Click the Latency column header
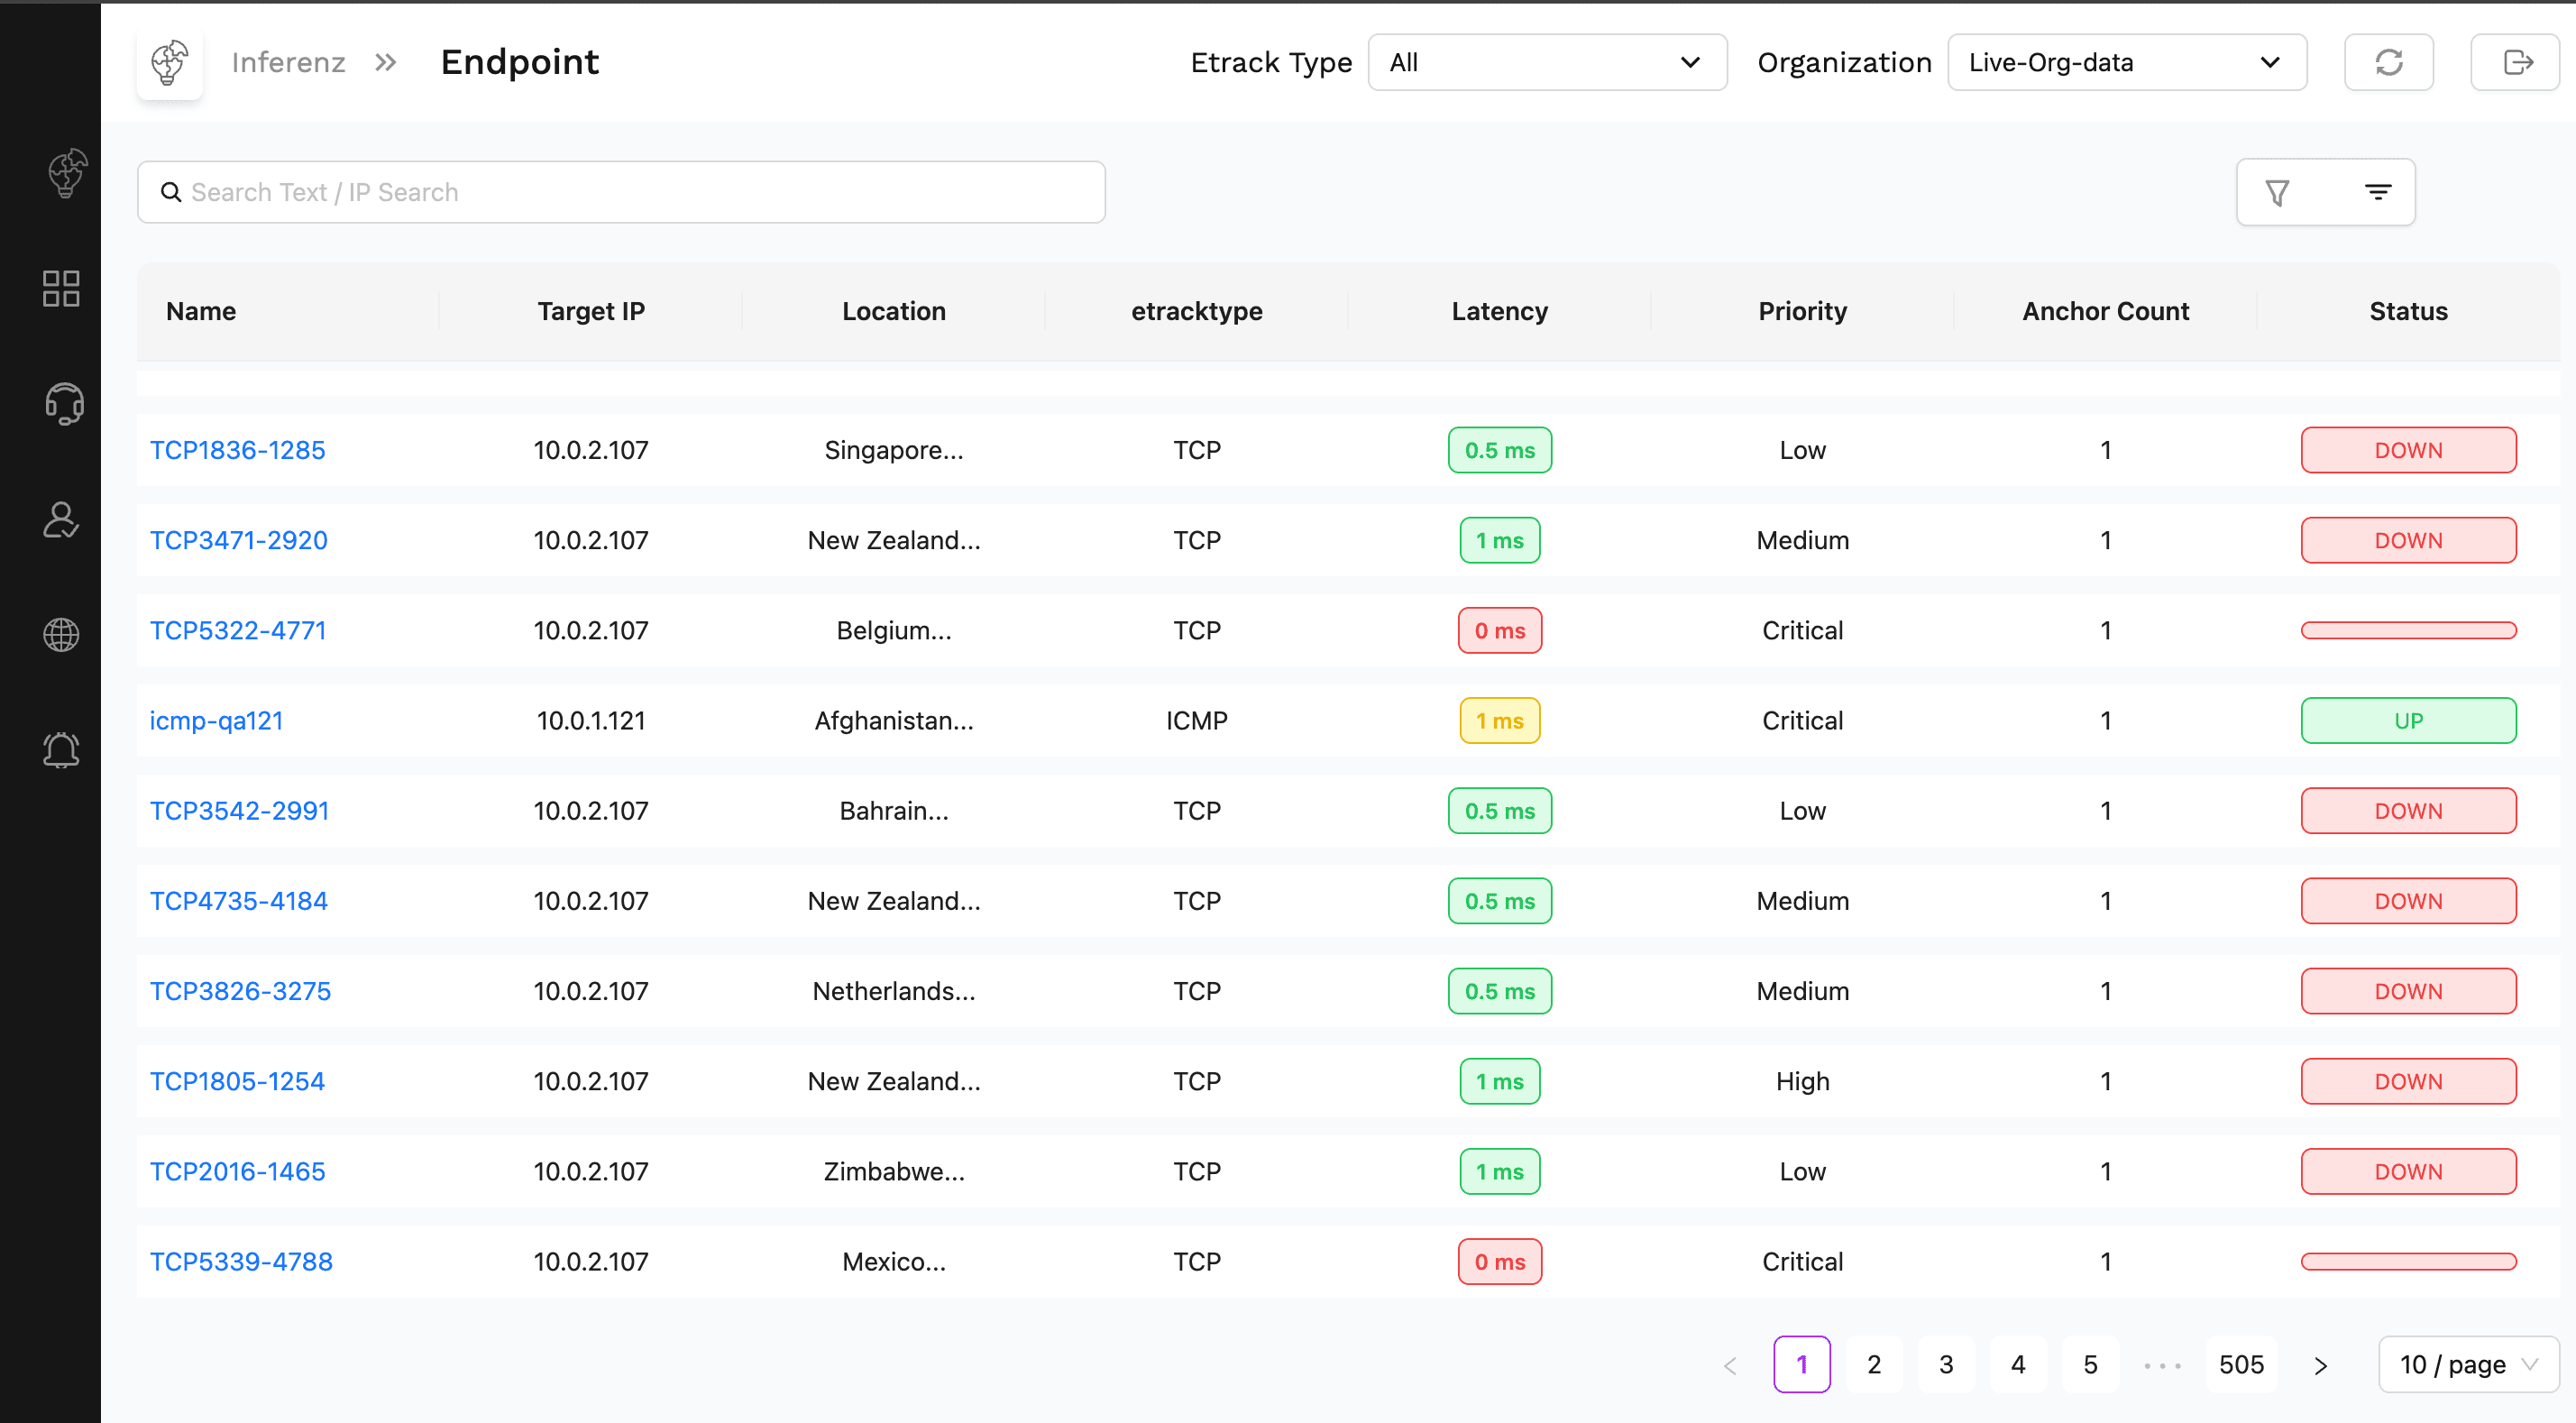This screenshot has height=1423, width=2576. click(x=1499, y=311)
